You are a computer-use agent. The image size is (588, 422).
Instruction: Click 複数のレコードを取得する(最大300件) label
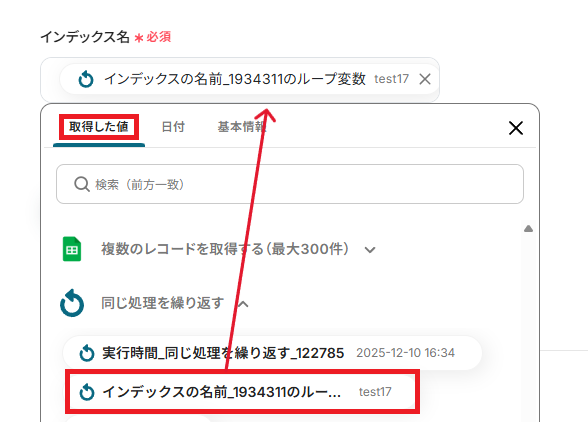click(225, 249)
